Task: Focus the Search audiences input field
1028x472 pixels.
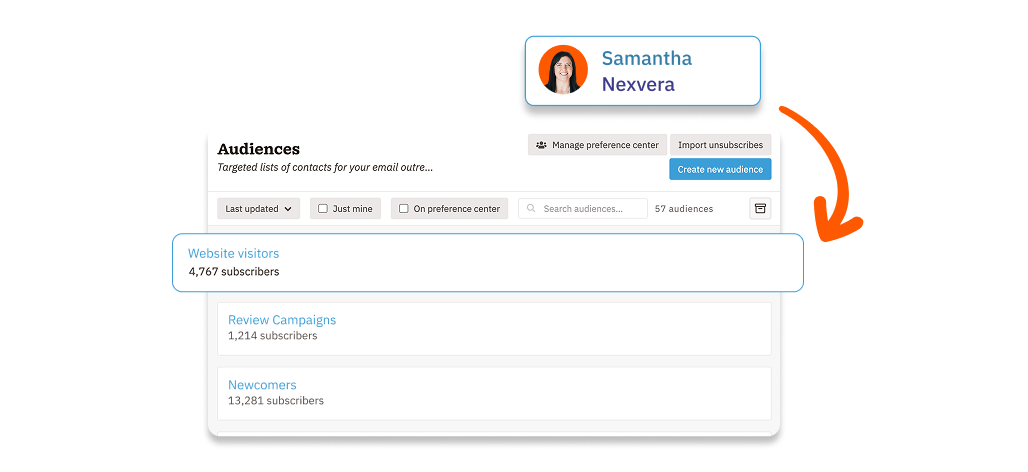Action: click(590, 209)
